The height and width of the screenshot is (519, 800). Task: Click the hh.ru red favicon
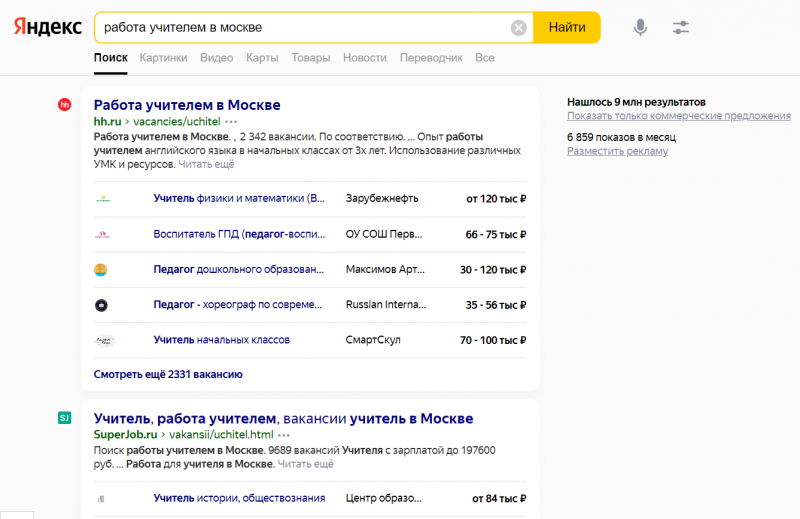click(x=65, y=105)
